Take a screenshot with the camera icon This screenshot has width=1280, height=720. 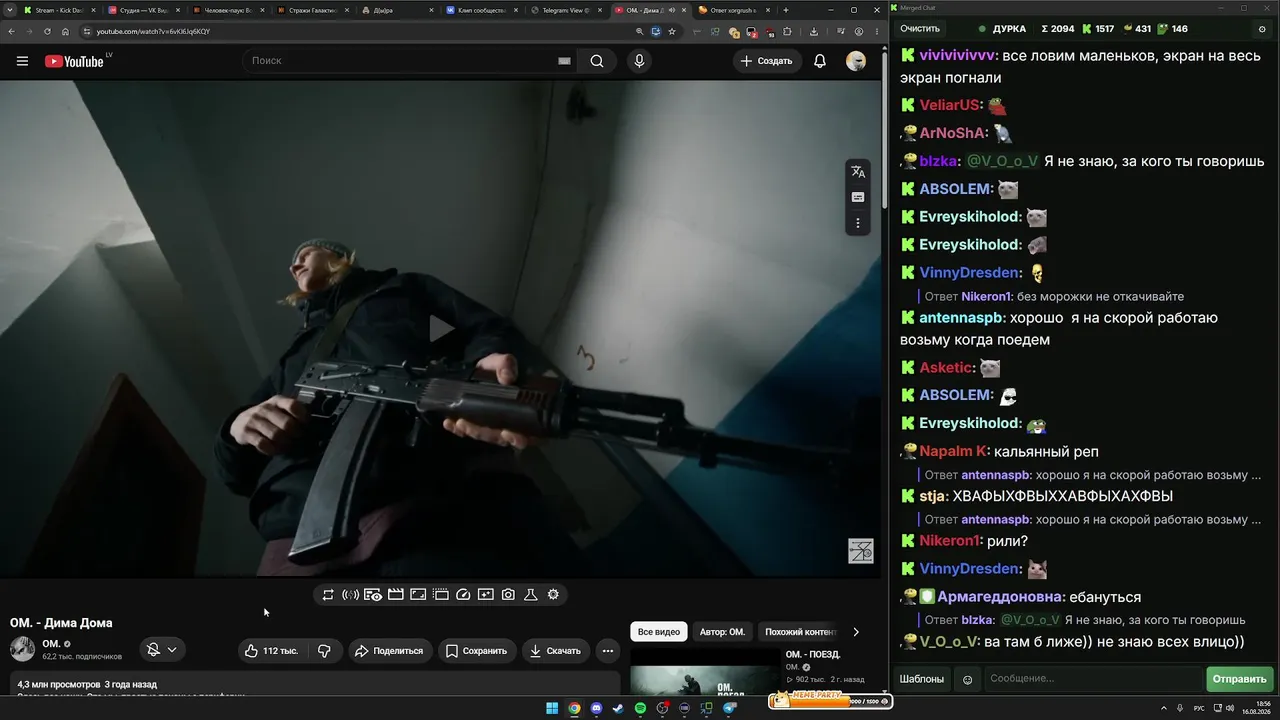tap(508, 595)
